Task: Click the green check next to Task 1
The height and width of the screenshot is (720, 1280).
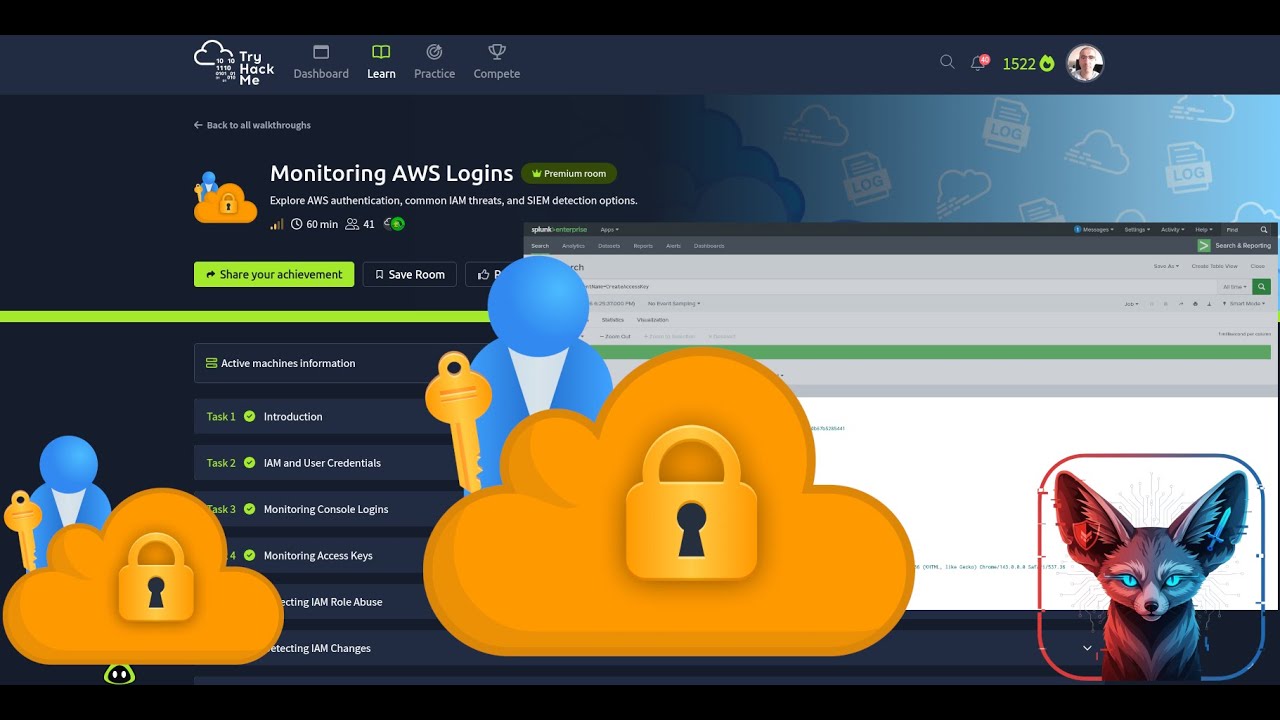Action: click(249, 416)
